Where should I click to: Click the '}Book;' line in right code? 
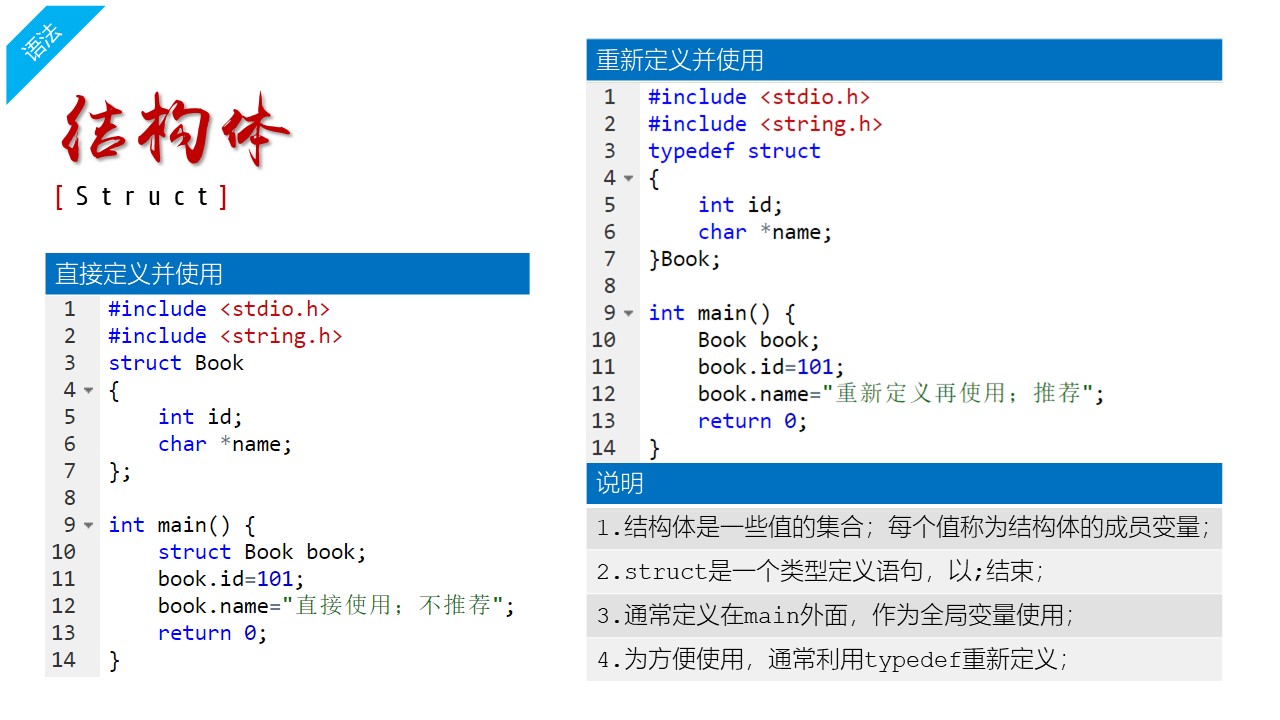point(685,259)
